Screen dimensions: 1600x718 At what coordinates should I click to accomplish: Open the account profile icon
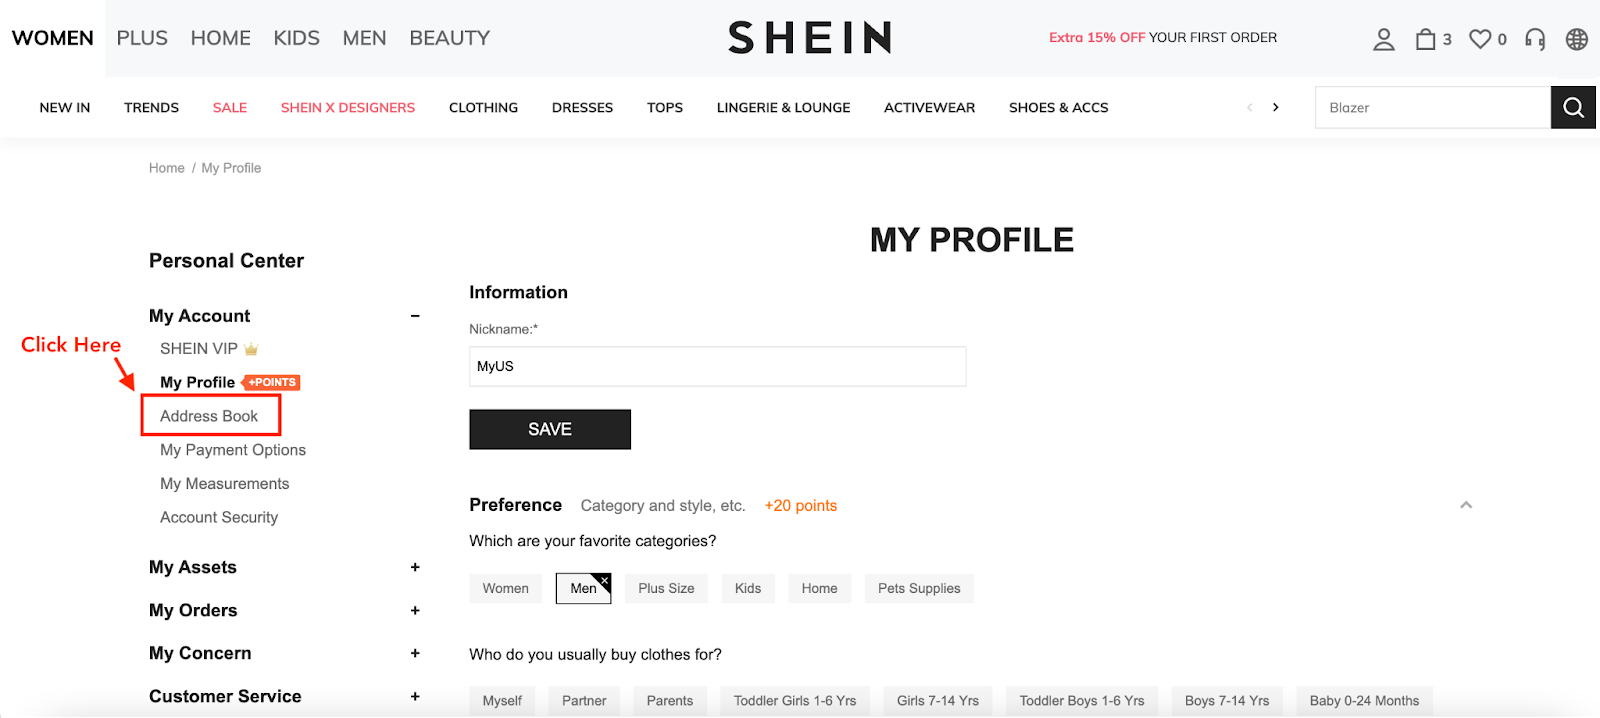(1383, 39)
